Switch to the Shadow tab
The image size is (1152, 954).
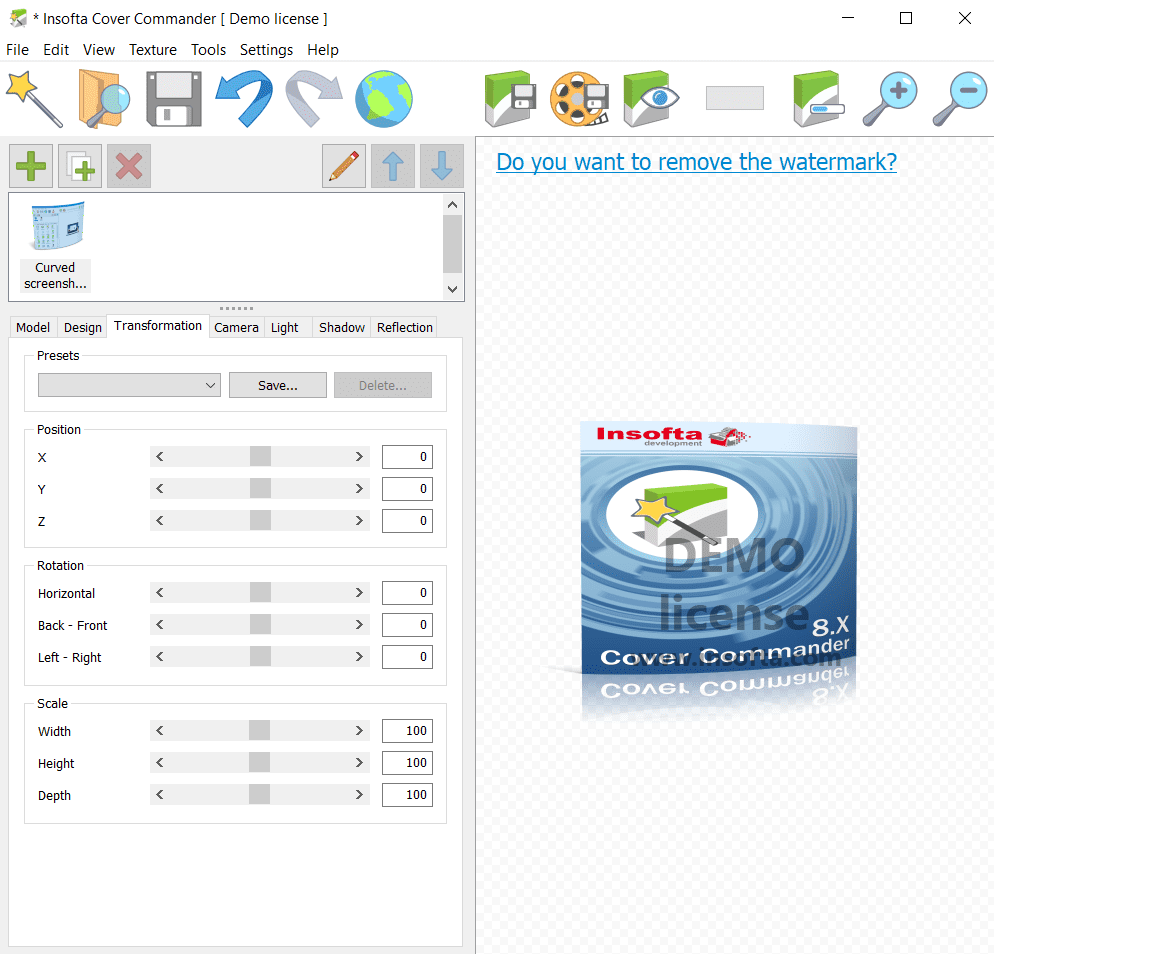[342, 328]
